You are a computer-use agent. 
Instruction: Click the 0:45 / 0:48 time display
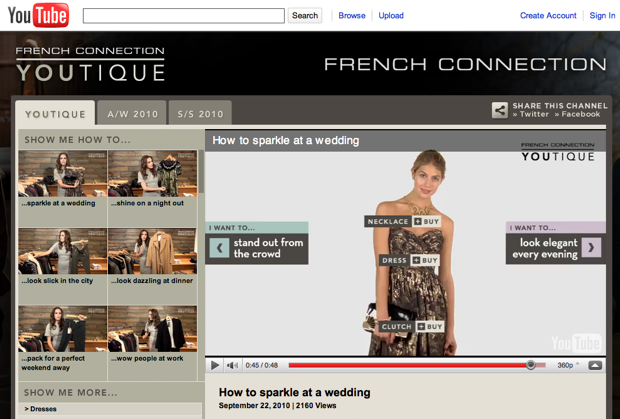coord(261,365)
